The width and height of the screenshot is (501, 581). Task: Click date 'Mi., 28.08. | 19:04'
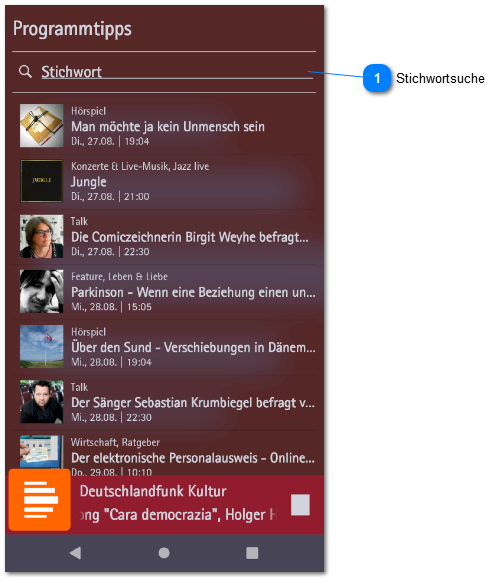(x=111, y=362)
